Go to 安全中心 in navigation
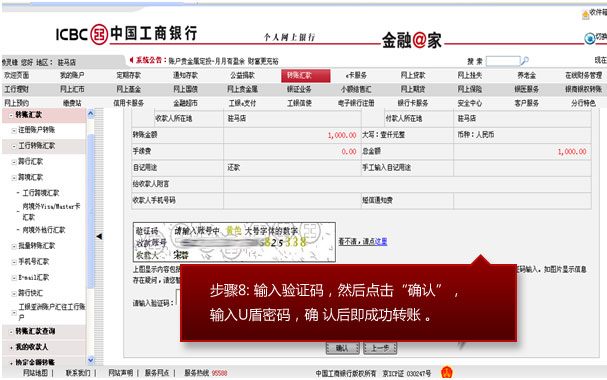Viewport: 607px width, 380px height. click(x=470, y=103)
